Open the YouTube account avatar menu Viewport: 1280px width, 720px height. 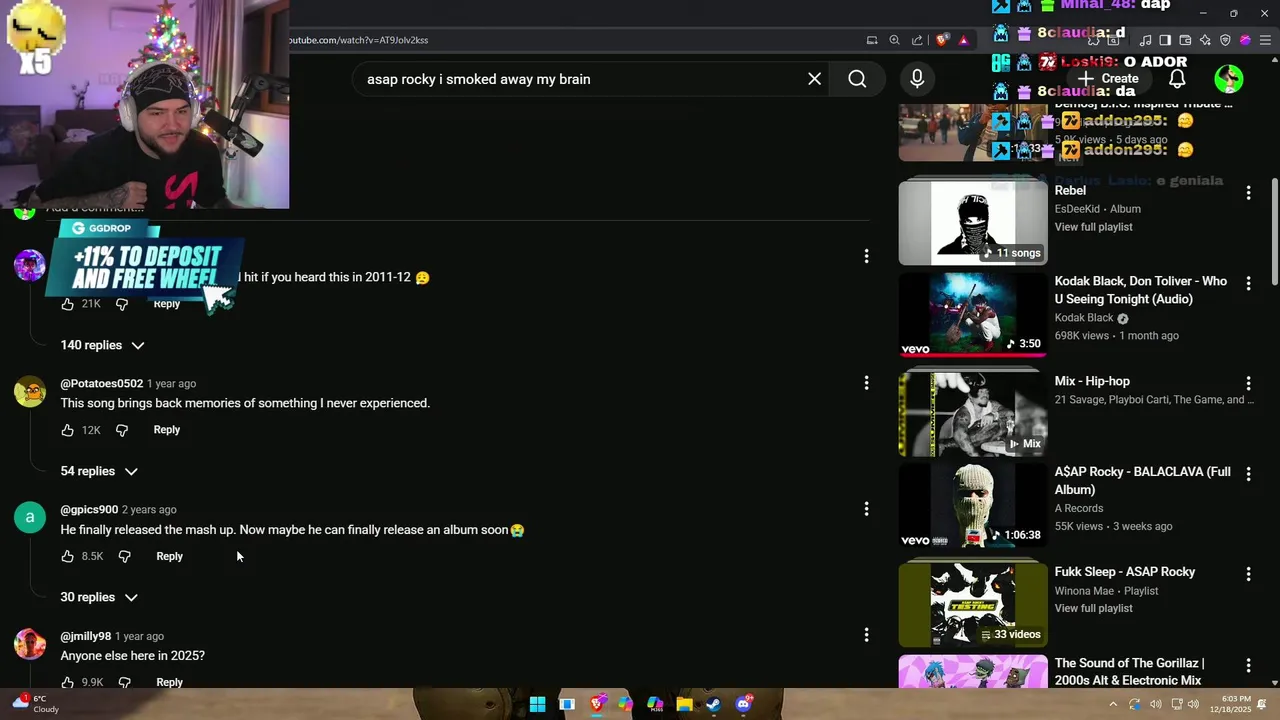pos(1229,79)
